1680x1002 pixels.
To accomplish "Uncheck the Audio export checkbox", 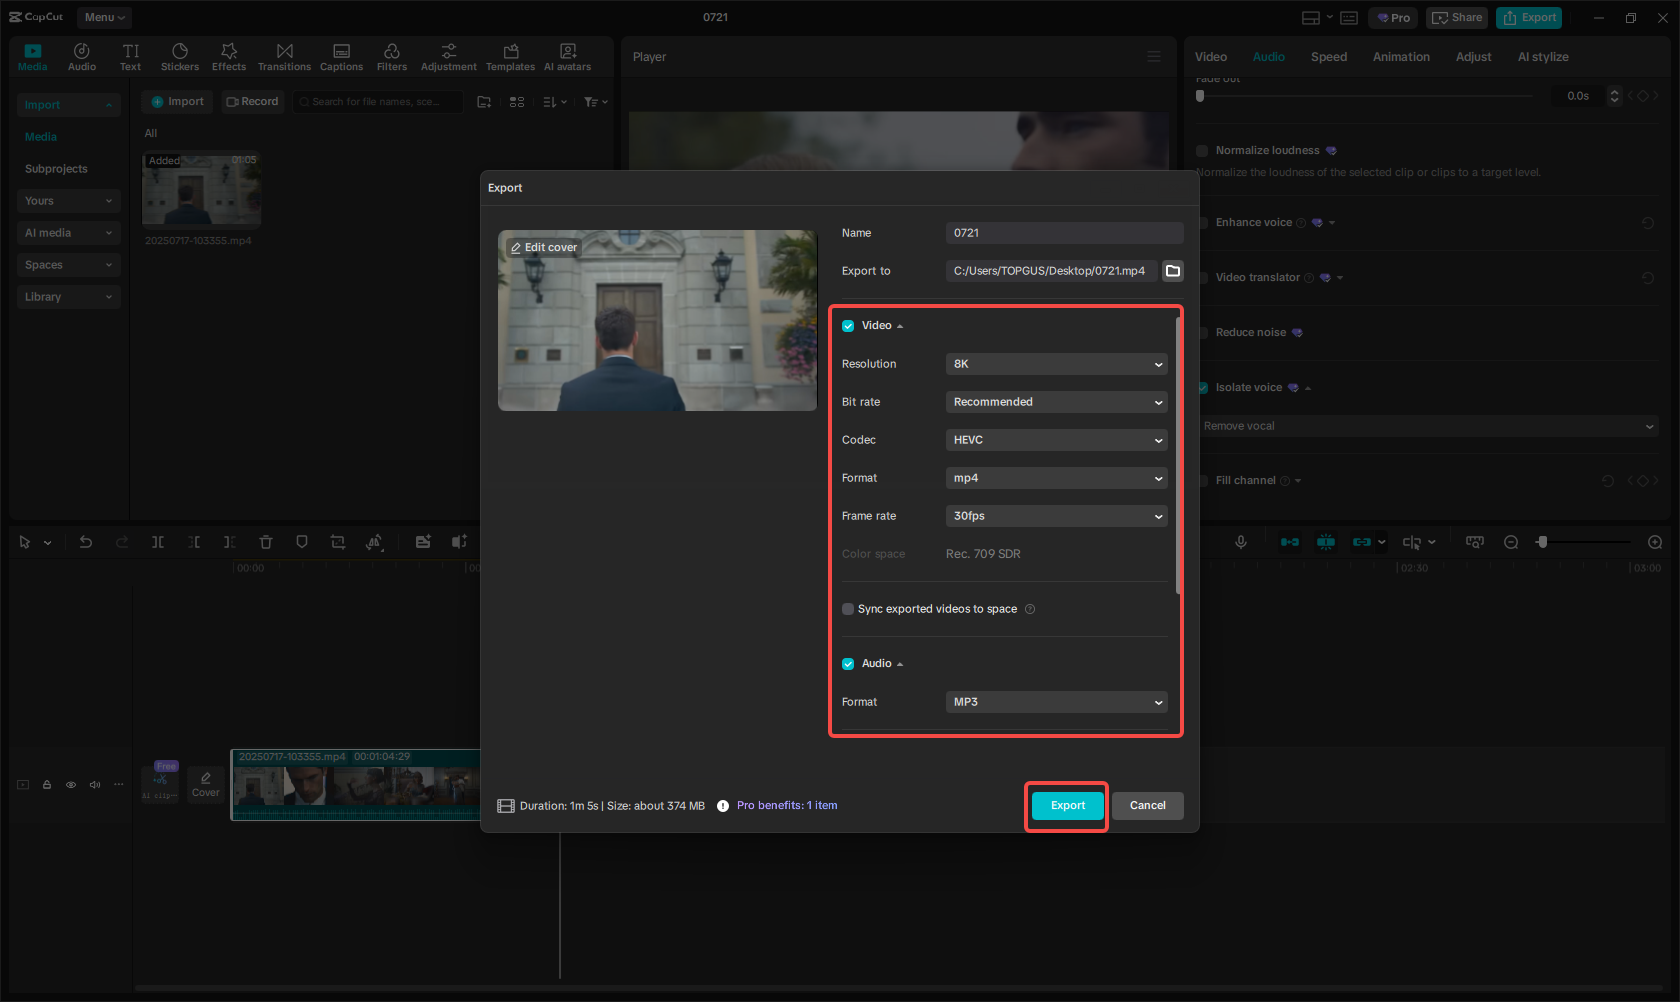I will coord(847,663).
